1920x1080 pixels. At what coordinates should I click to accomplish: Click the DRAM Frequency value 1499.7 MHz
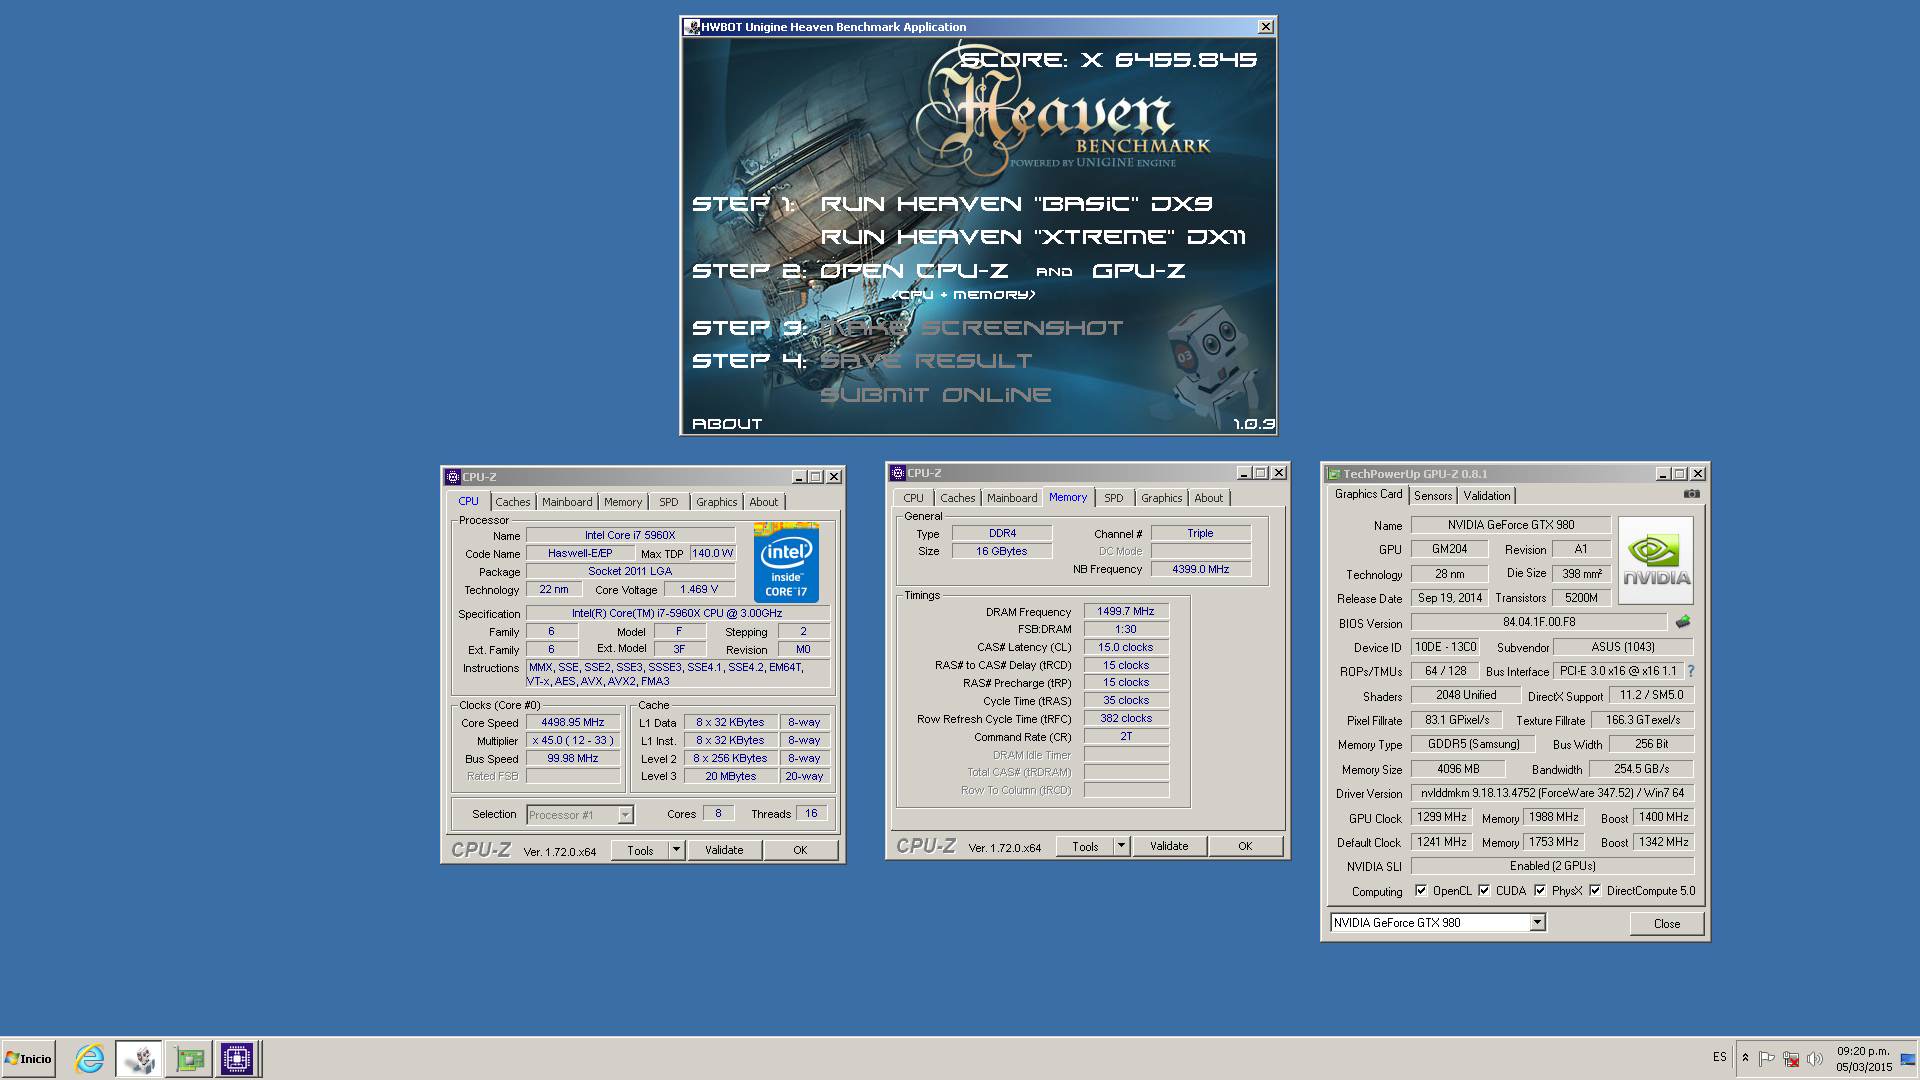1126,611
